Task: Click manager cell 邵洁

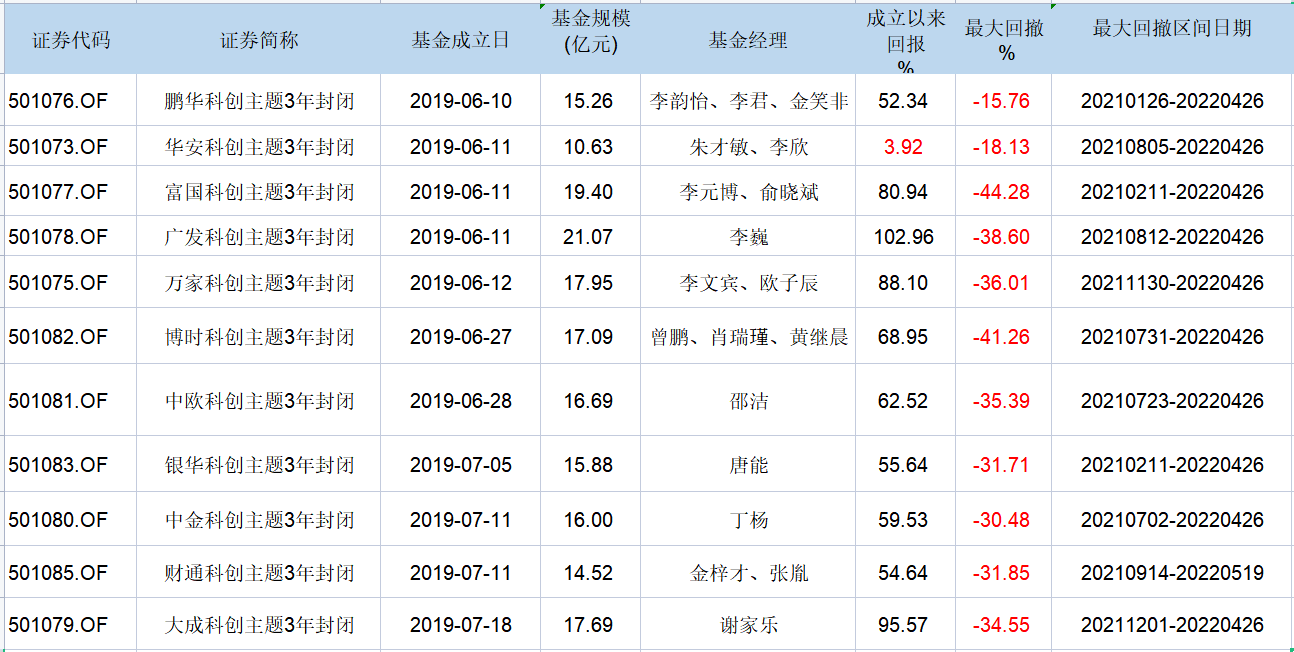Action: (x=749, y=401)
